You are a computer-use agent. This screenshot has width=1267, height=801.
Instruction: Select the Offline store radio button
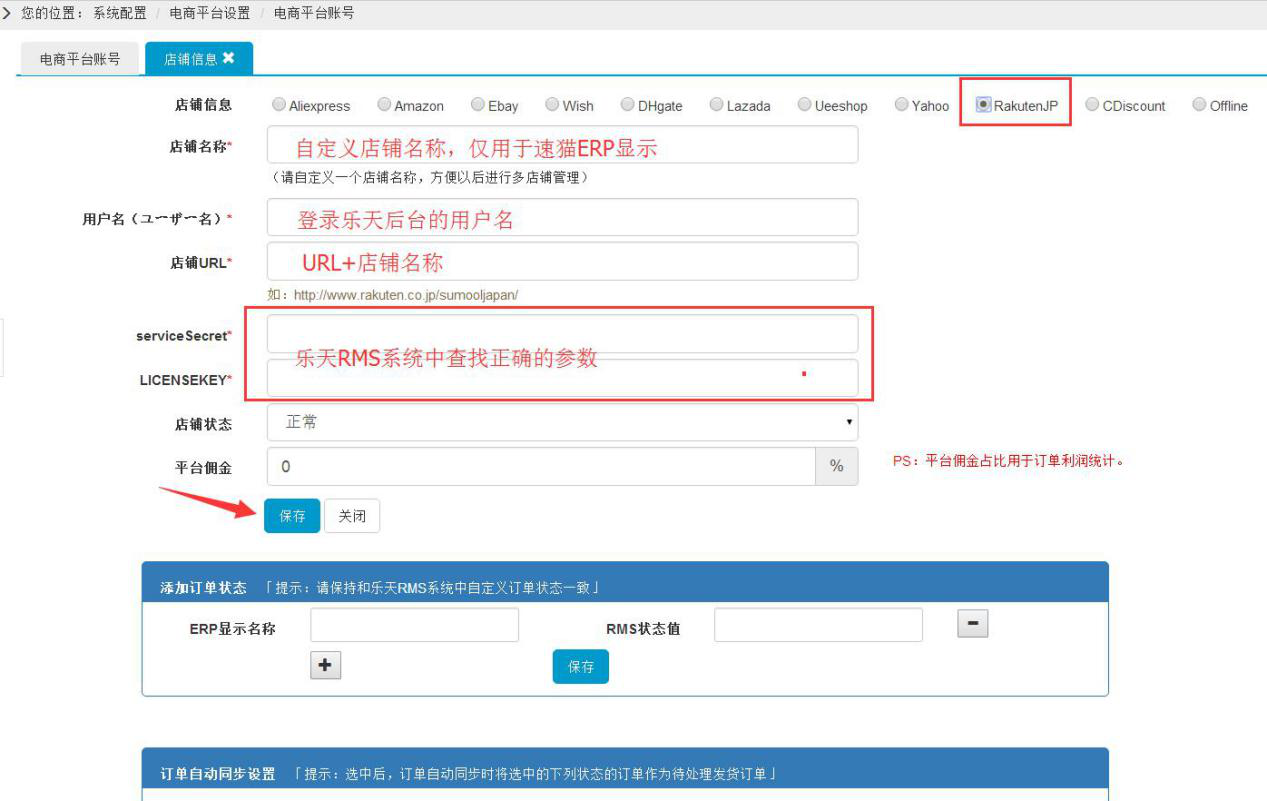[1199, 105]
